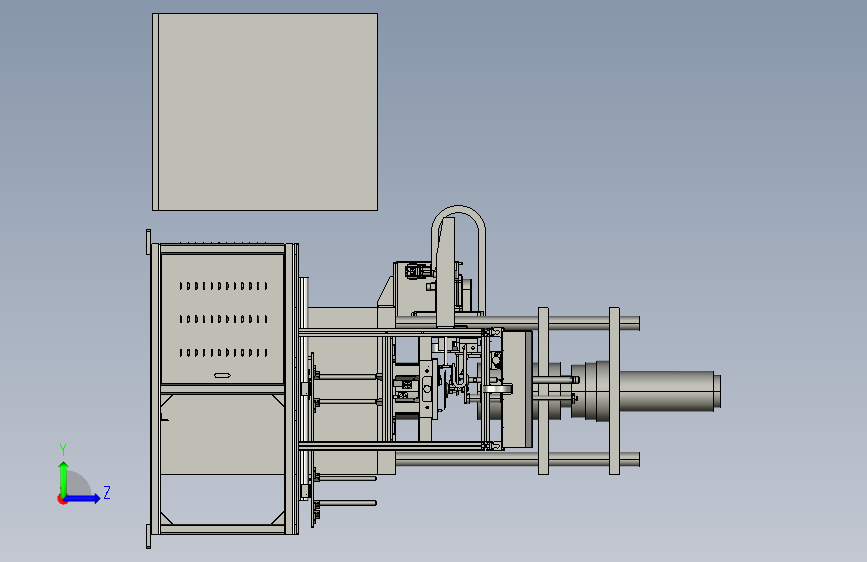Click the blue Z axis arrow of the triad
Image resolution: width=867 pixels, height=562 pixels.
[83, 498]
